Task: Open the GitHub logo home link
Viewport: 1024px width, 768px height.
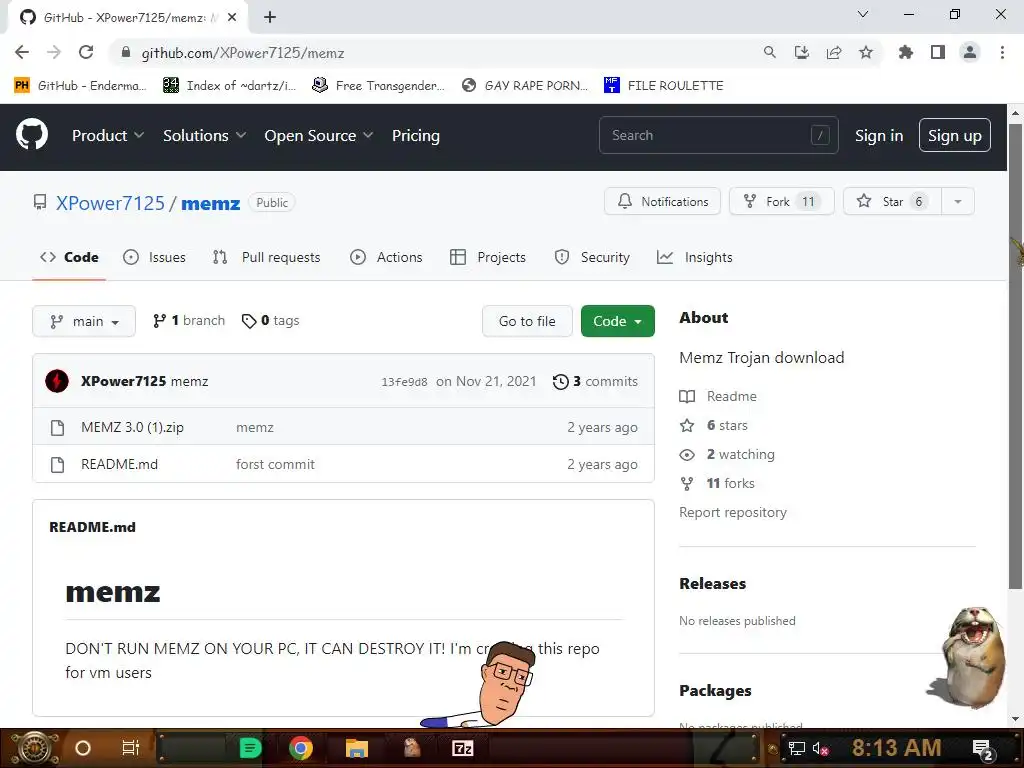Action: coord(32,135)
